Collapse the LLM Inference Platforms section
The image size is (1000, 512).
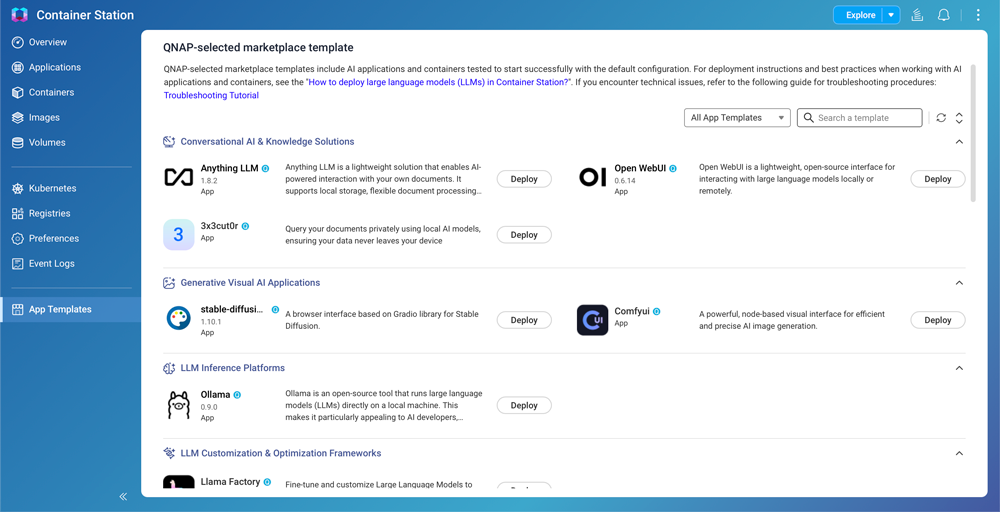point(959,368)
